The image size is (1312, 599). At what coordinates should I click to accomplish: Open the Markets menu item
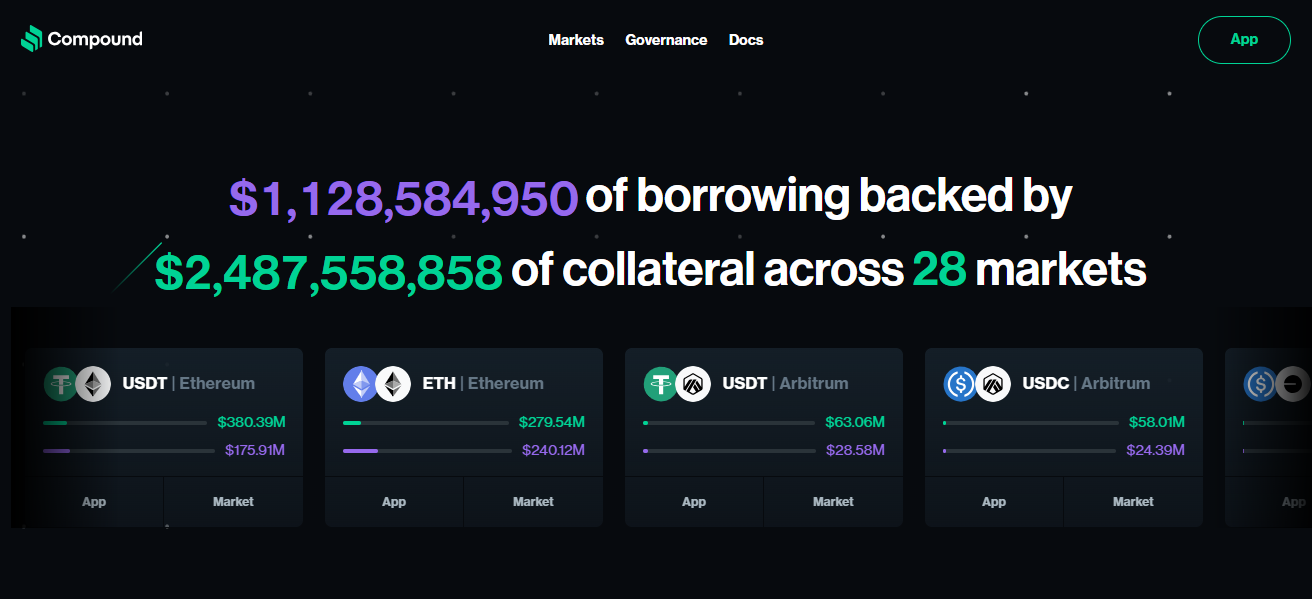click(x=576, y=40)
